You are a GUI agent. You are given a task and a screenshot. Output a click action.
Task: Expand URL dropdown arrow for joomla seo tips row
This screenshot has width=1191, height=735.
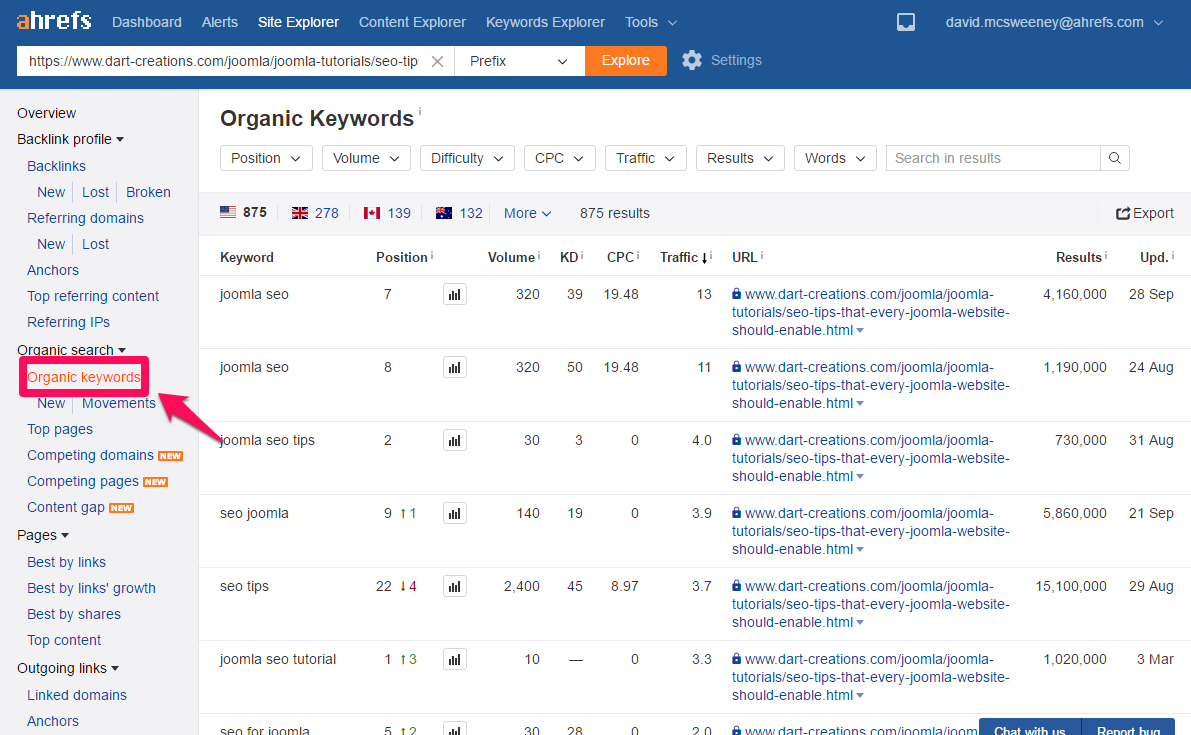tap(860, 477)
